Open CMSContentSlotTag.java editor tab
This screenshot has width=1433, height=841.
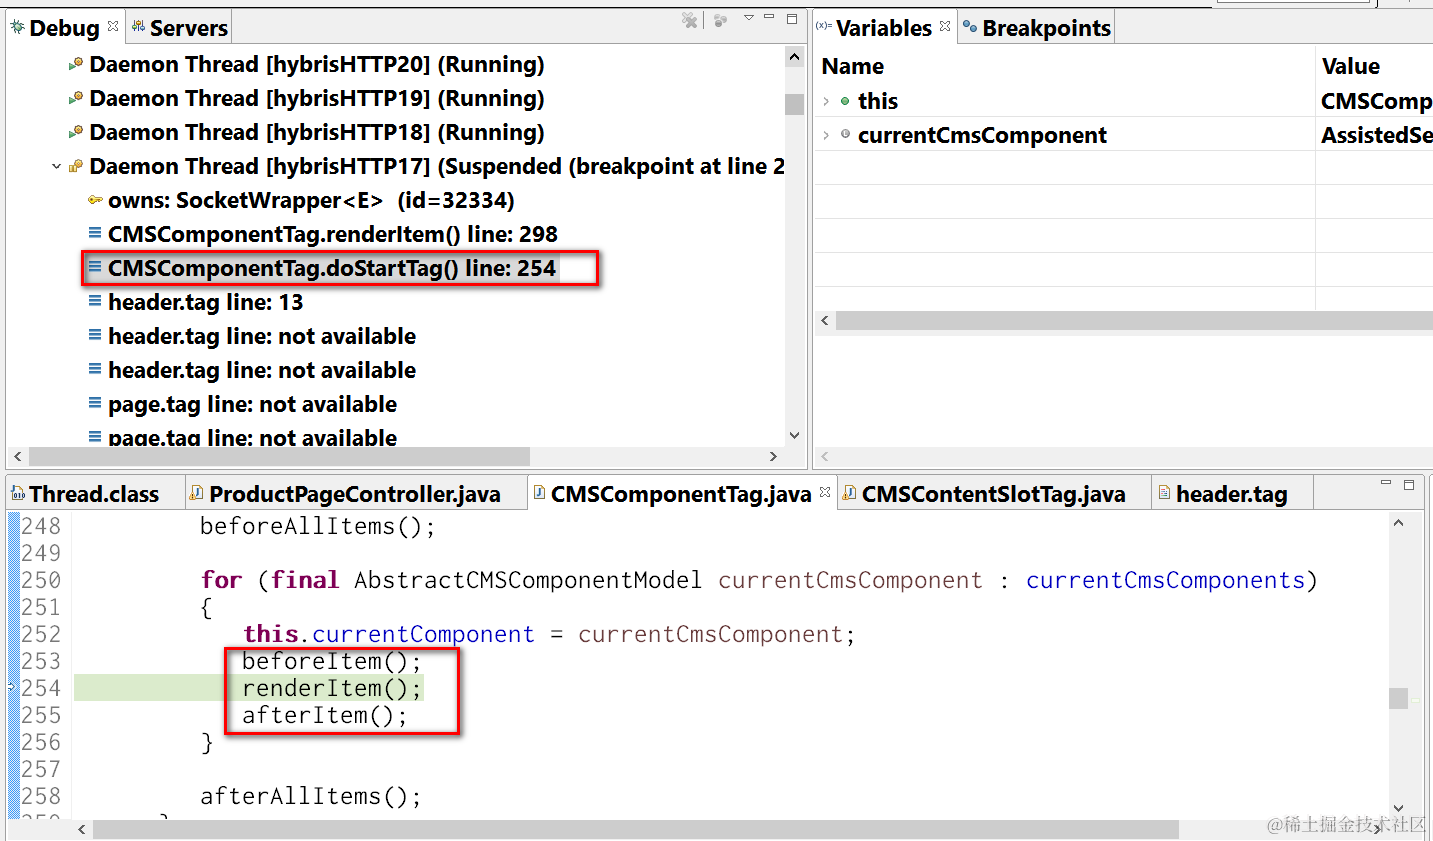tap(993, 494)
